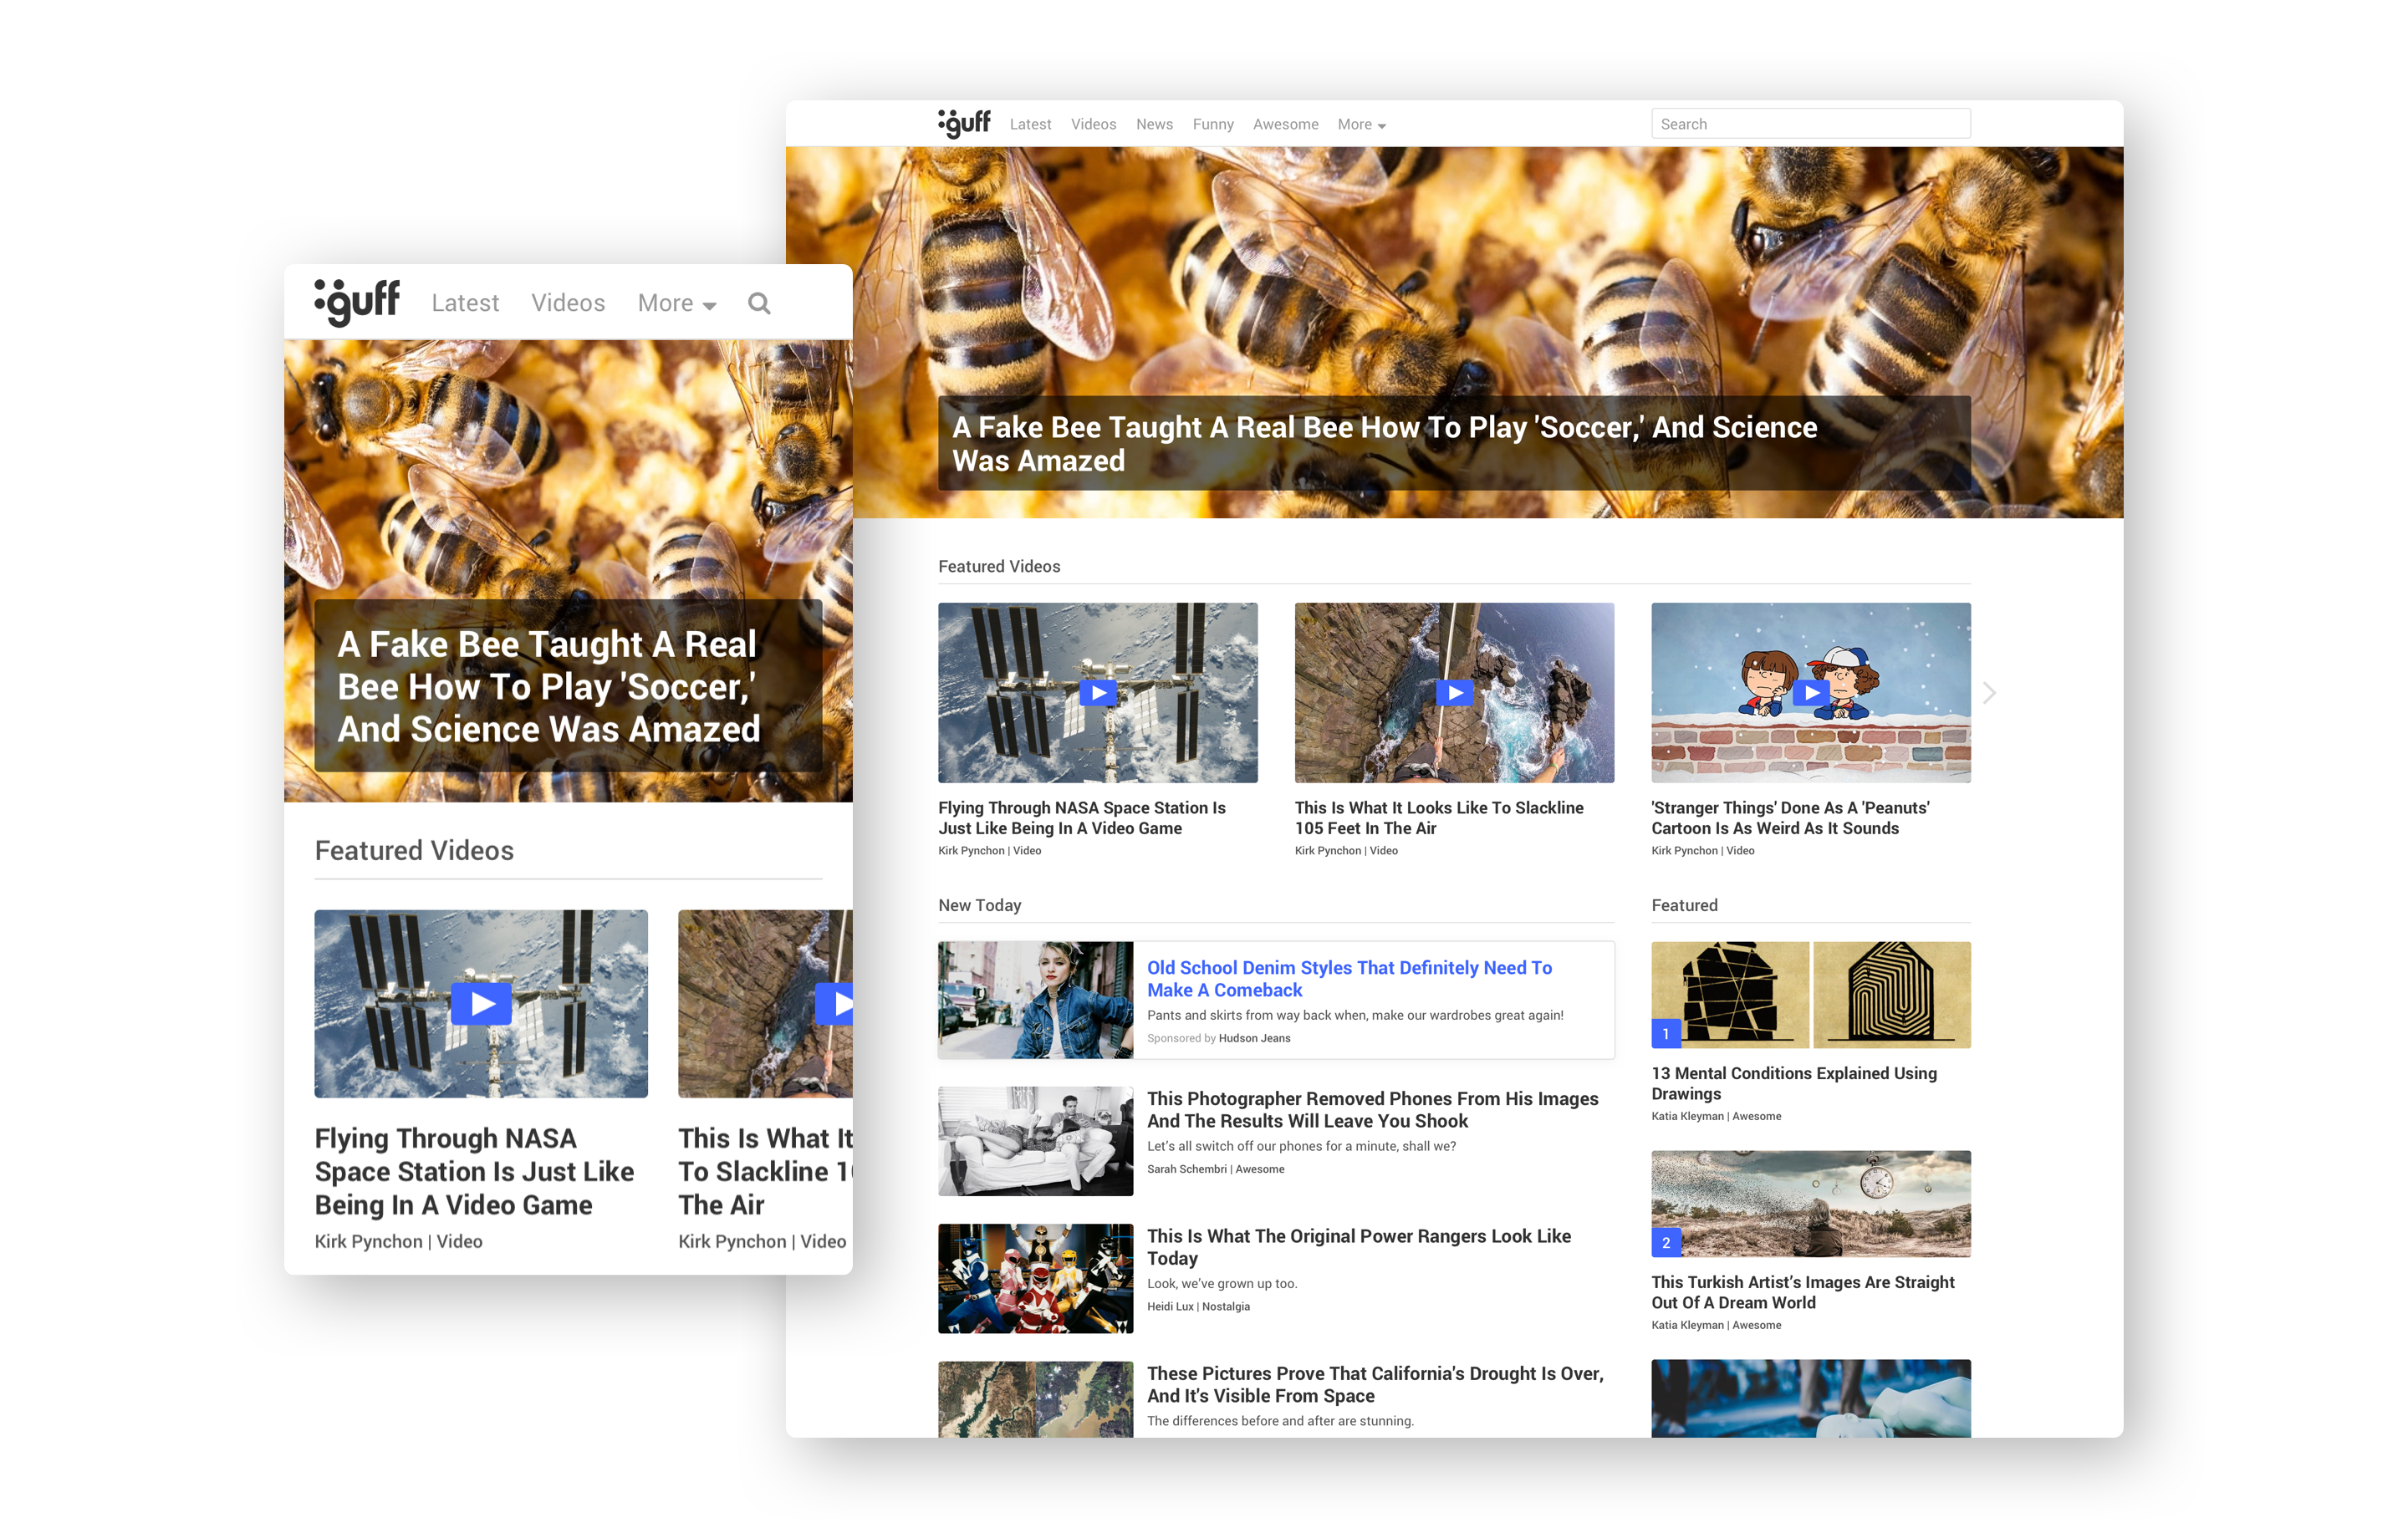Click the guff logo in mobile header
The height and width of the screenshot is (1538, 2408).
coord(357,300)
